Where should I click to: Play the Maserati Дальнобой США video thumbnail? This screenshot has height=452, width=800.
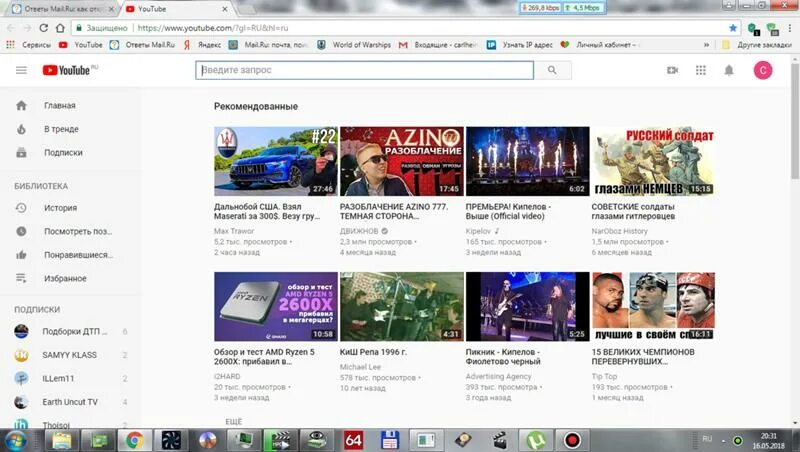pos(276,161)
